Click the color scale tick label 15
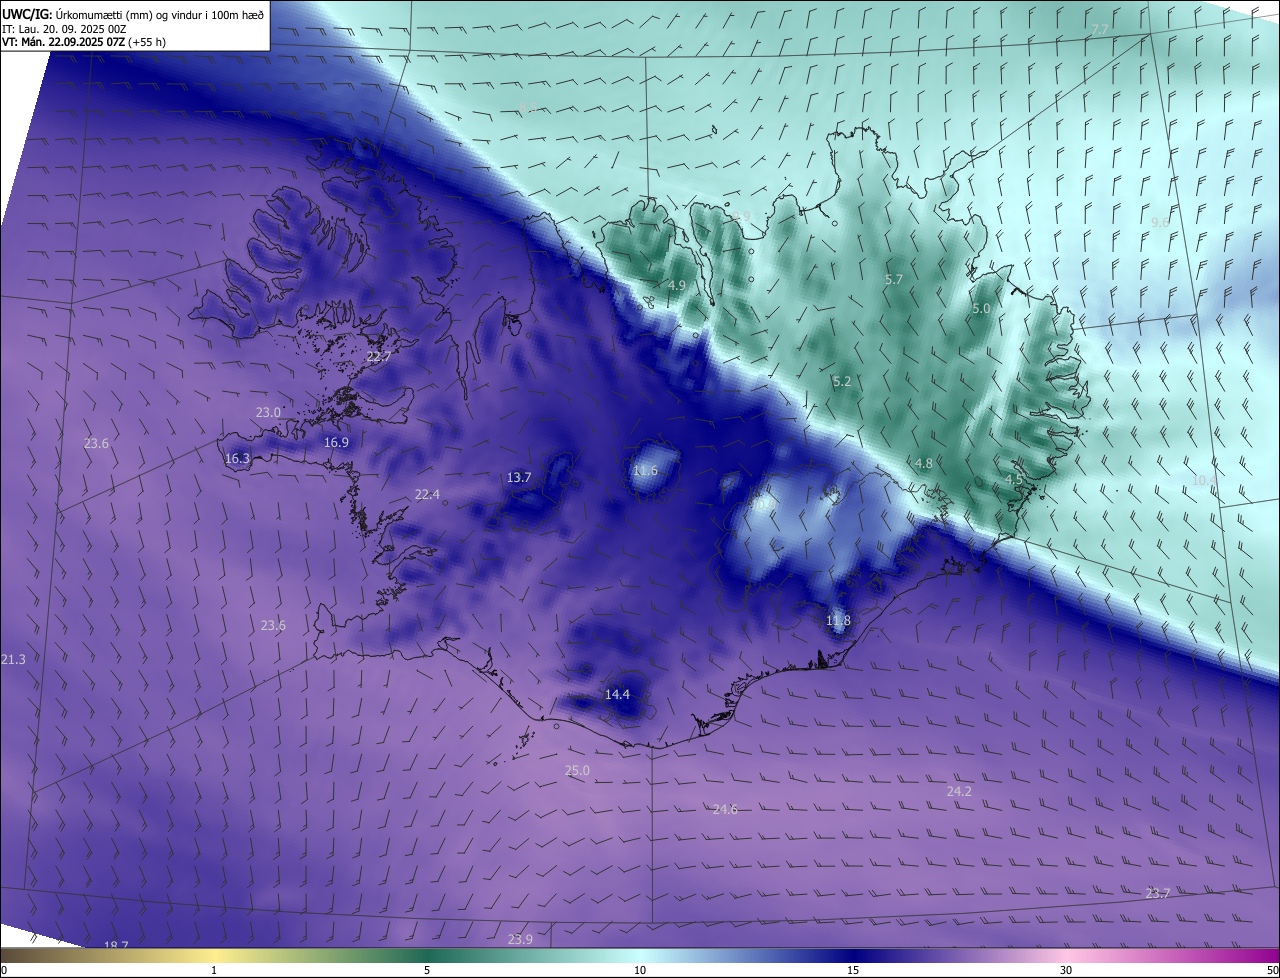 [x=853, y=970]
